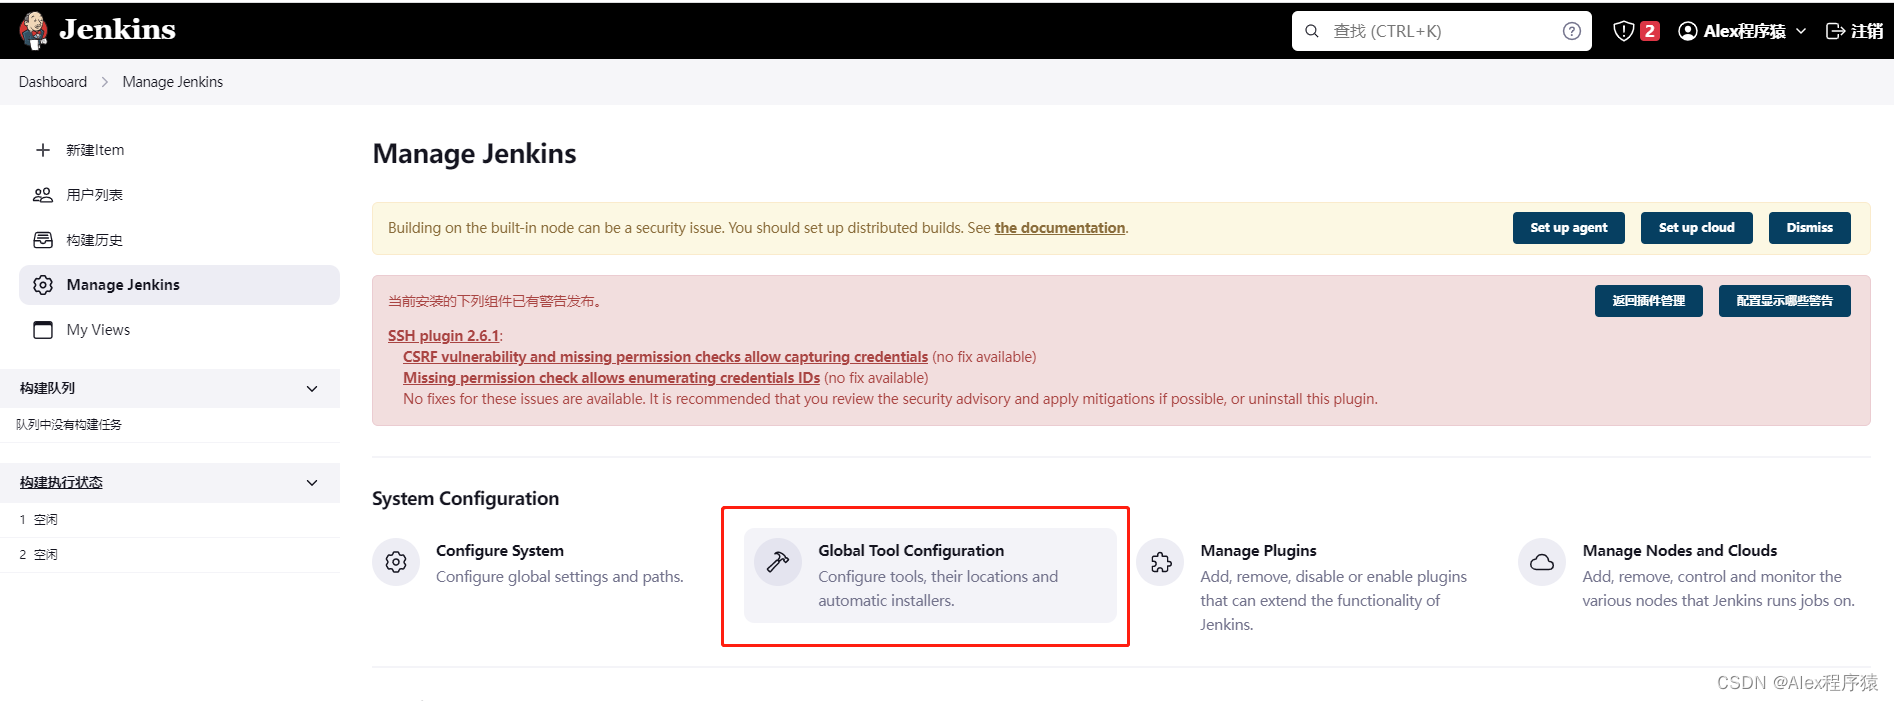1894x701 pixels.
Task: Select Manage Jenkins in the sidebar
Action: coord(179,285)
